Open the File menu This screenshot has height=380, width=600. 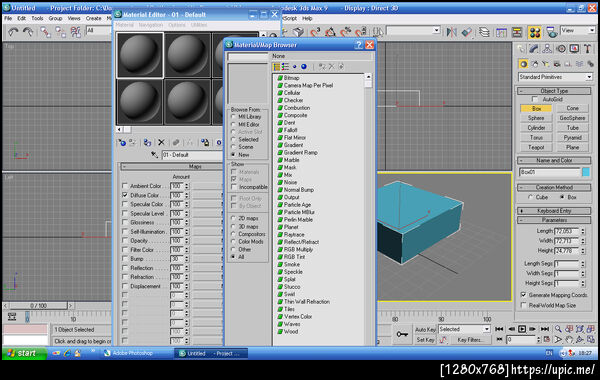point(8,18)
